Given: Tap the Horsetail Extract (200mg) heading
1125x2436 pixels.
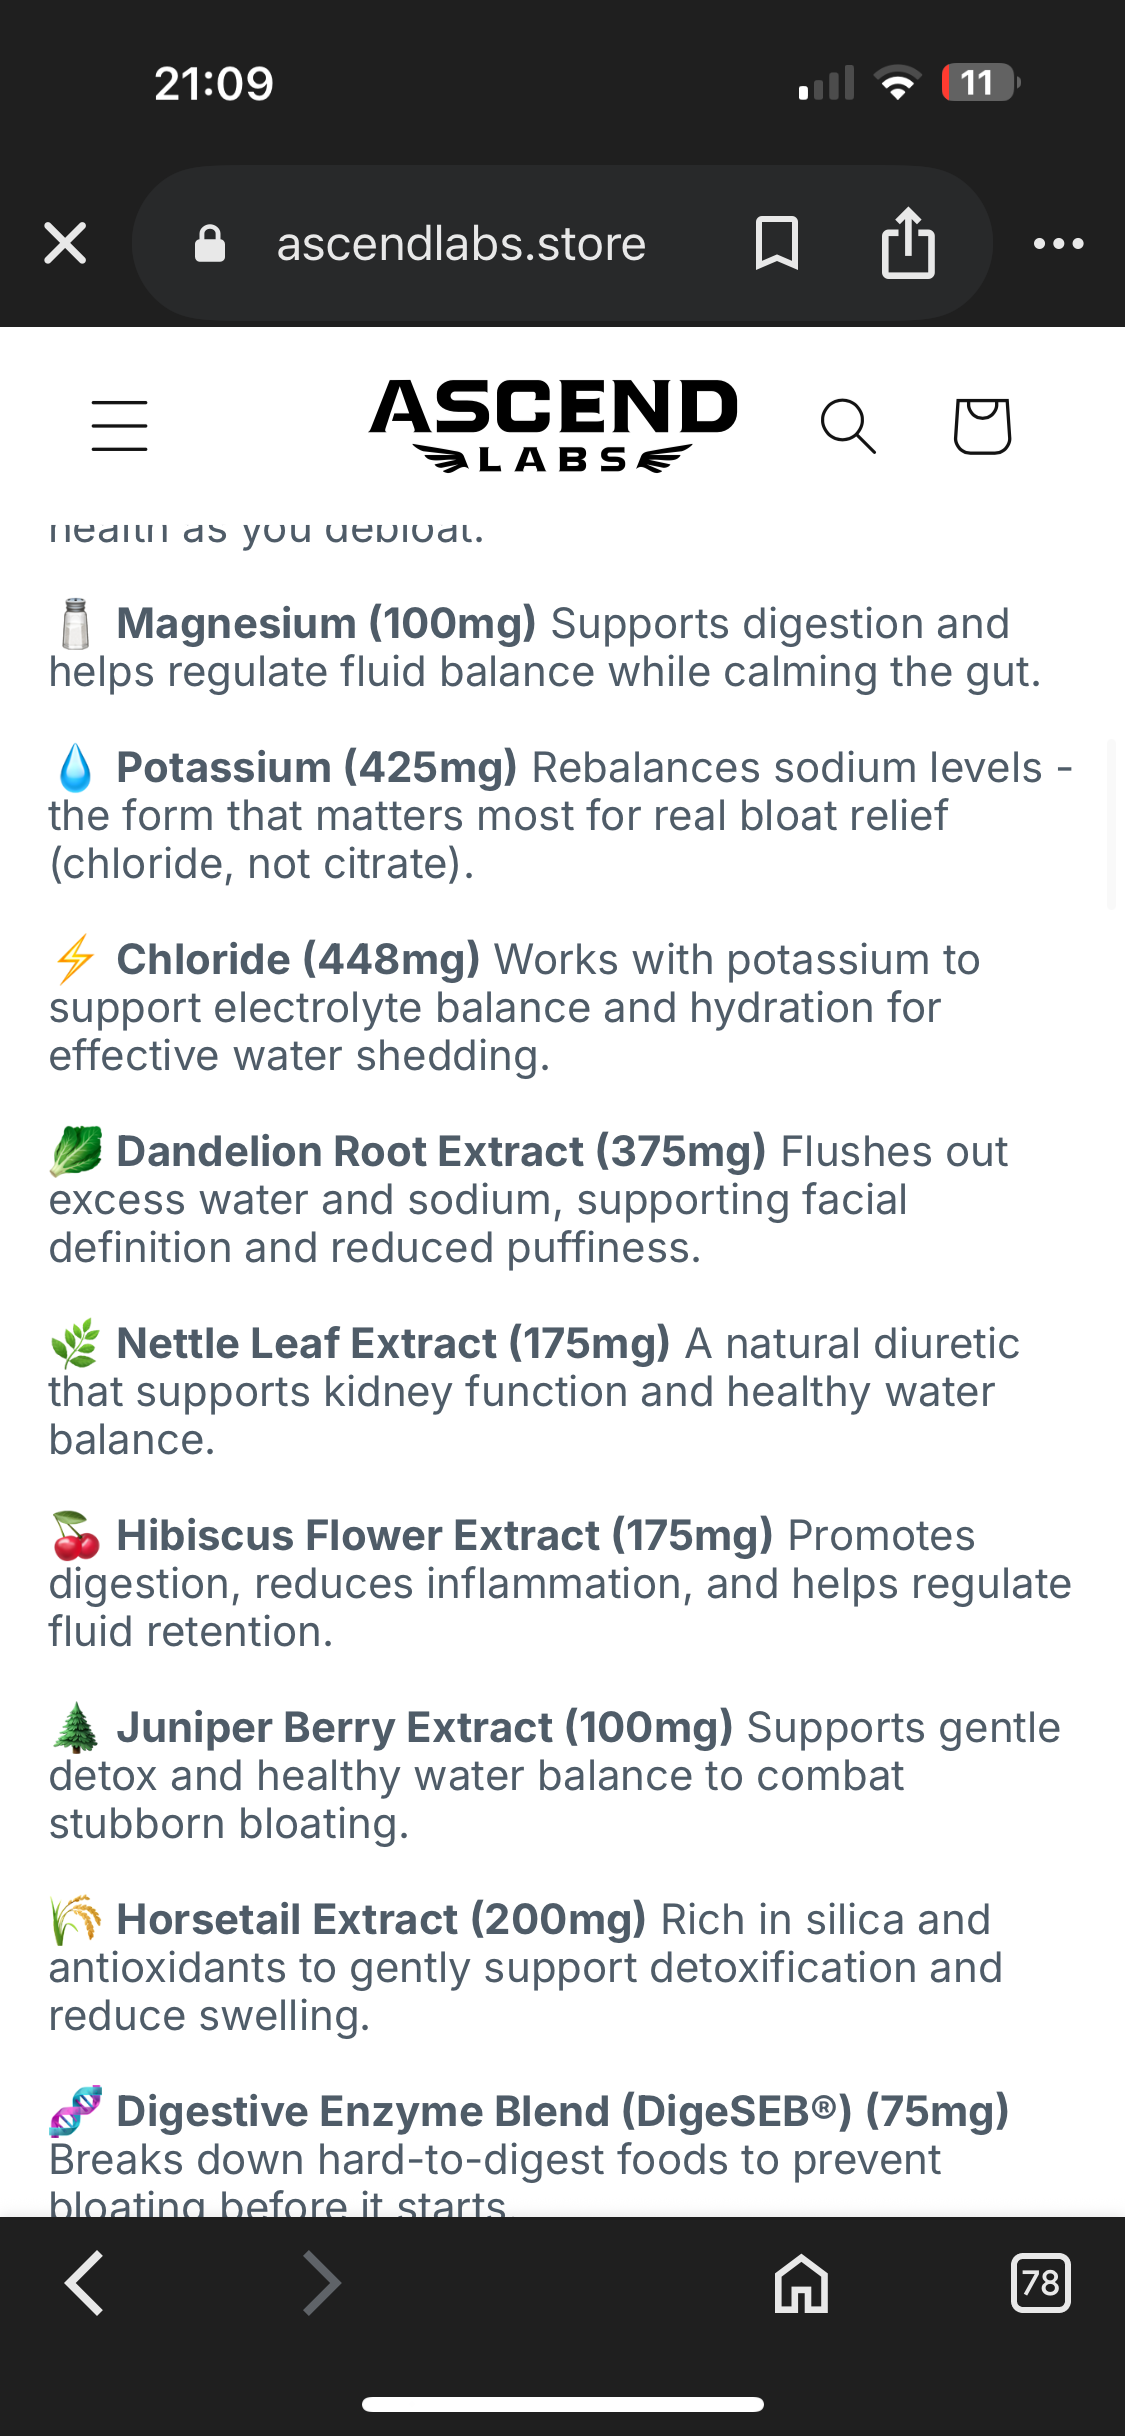Looking at the screenshot, I should [x=381, y=1919].
